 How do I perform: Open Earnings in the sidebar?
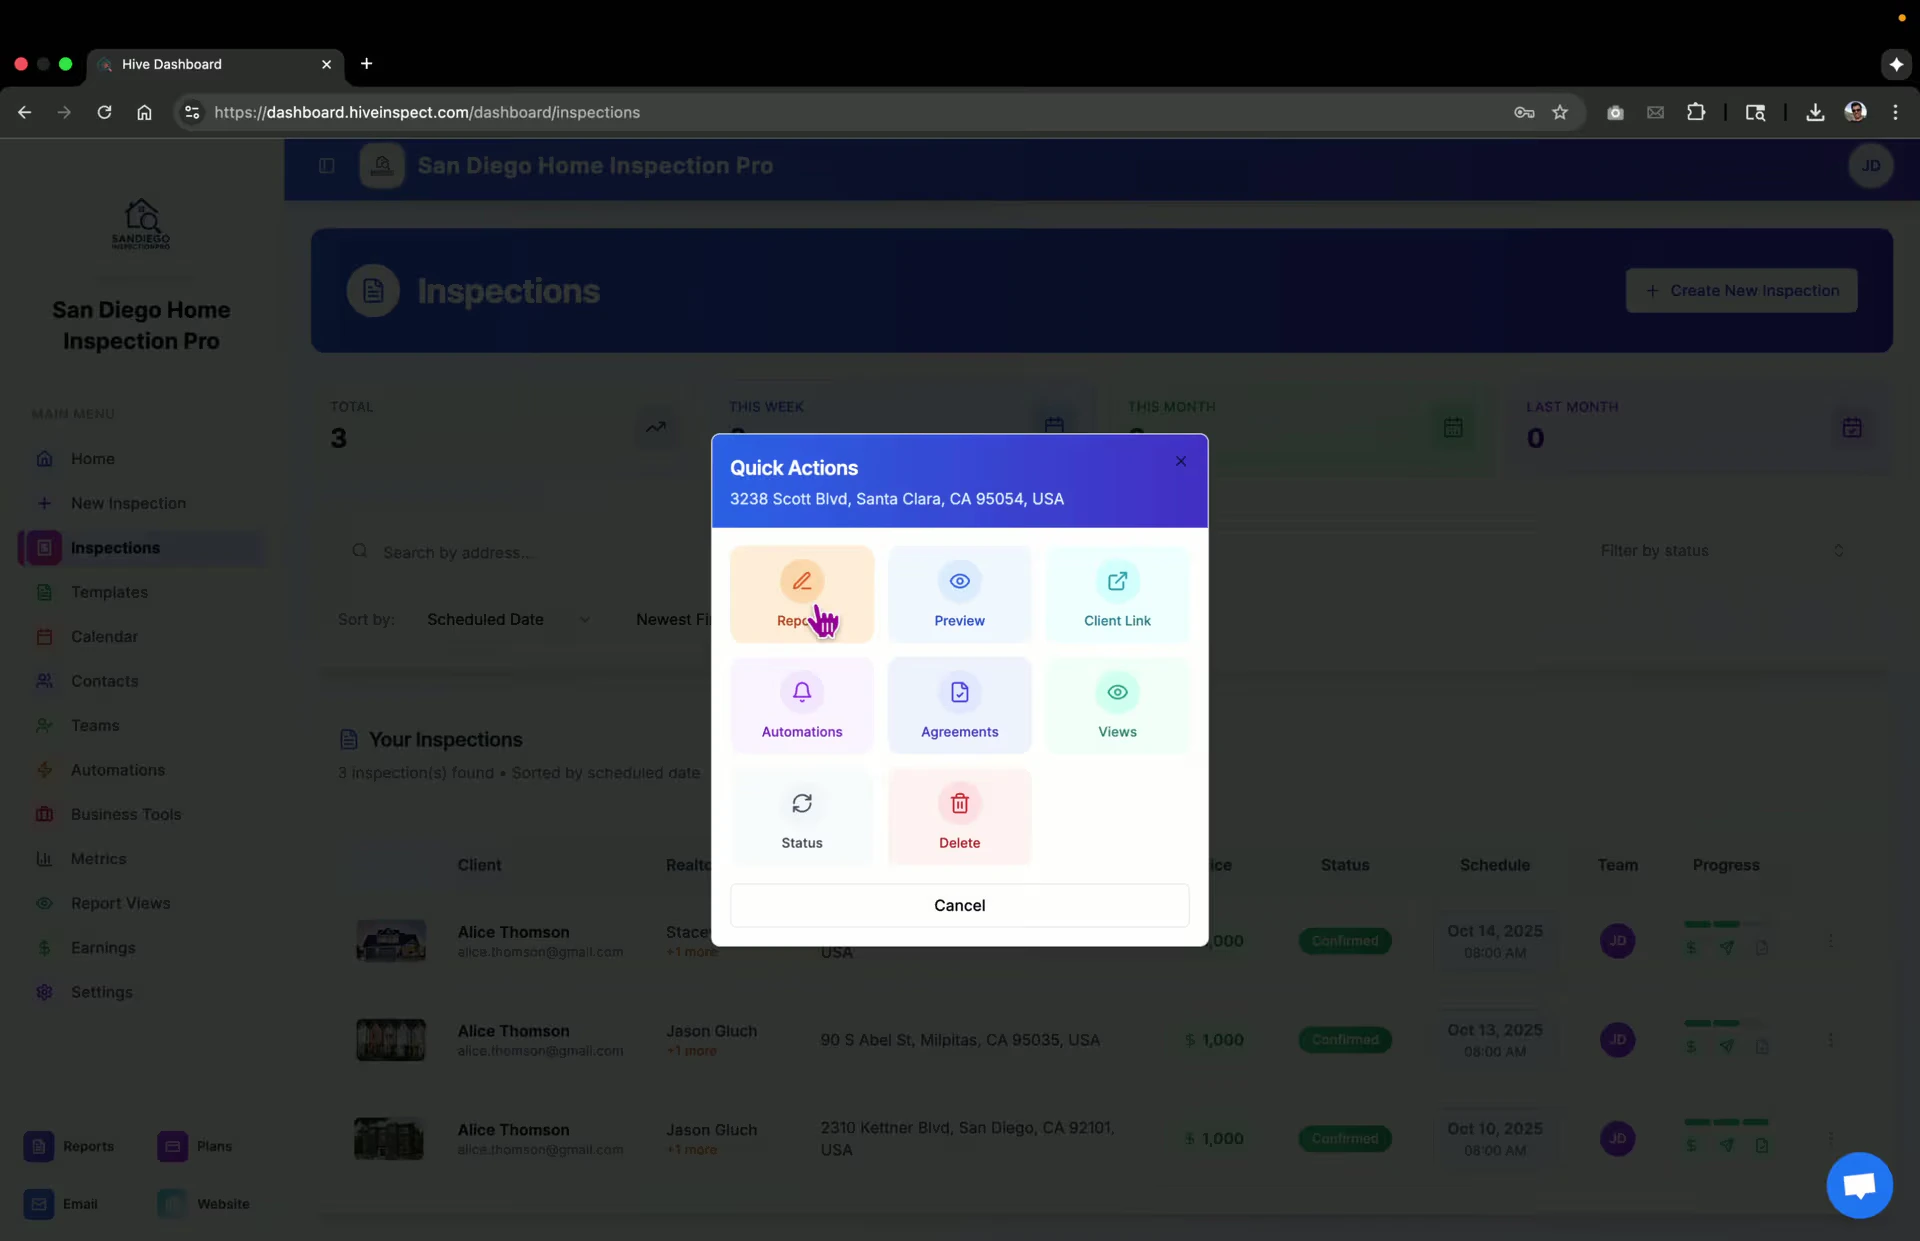(x=142, y=948)
